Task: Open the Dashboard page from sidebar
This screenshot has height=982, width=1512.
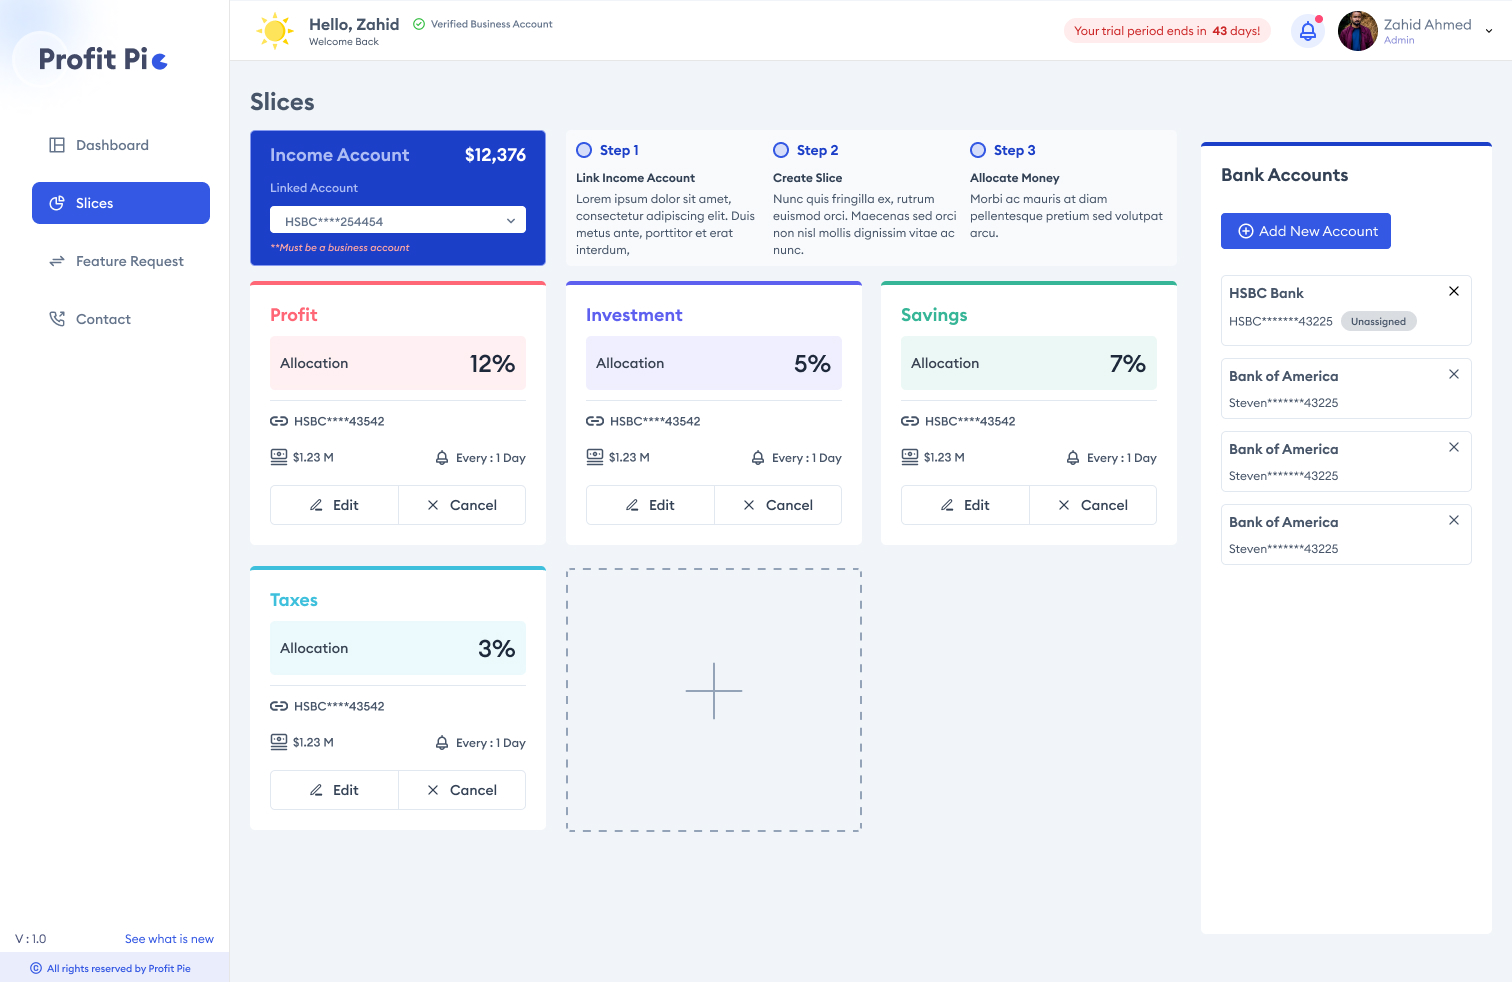Action: click(x=112, y=145)
